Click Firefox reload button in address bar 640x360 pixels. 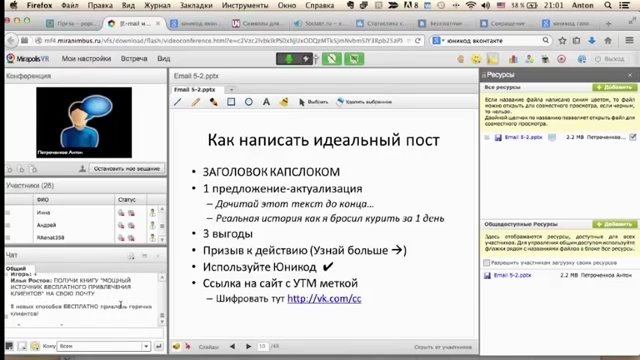418,40
